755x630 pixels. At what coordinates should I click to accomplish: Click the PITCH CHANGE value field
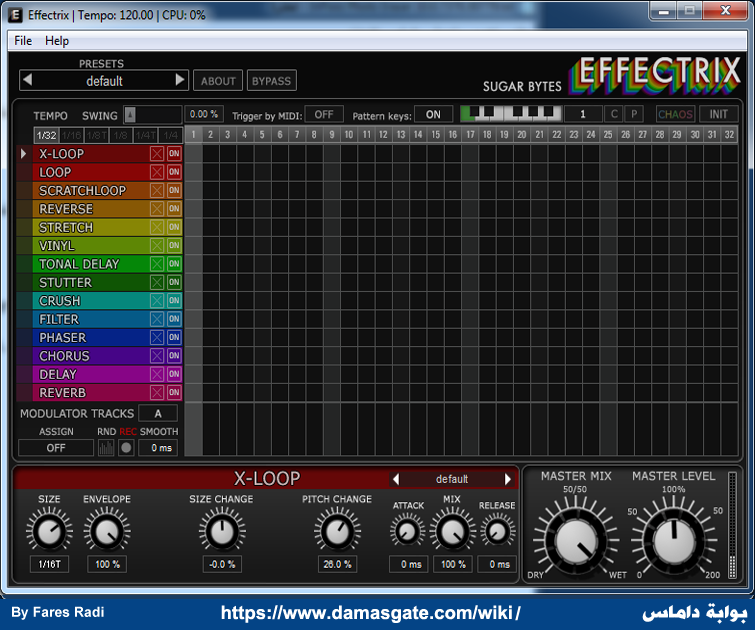(337, 564)
